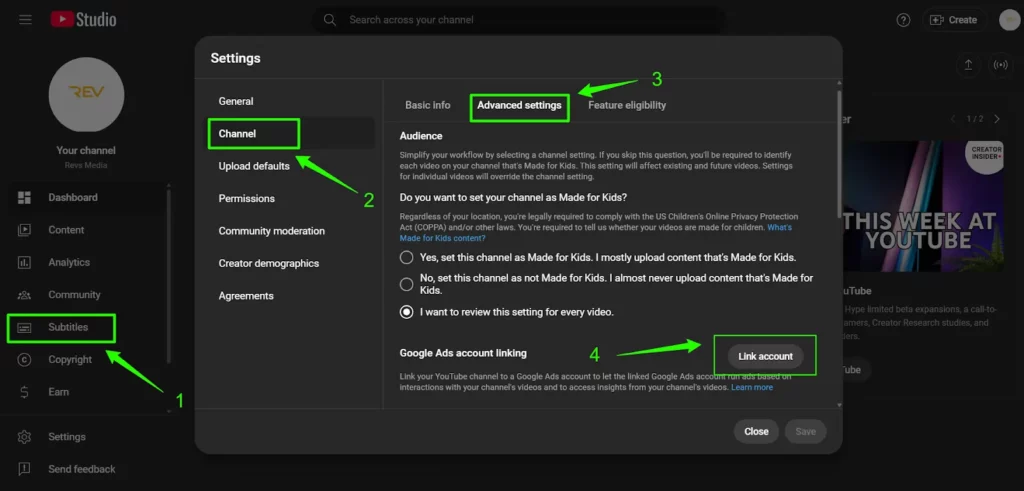Click the Dashboard grid icon in the sidebar

click(24, 198)
